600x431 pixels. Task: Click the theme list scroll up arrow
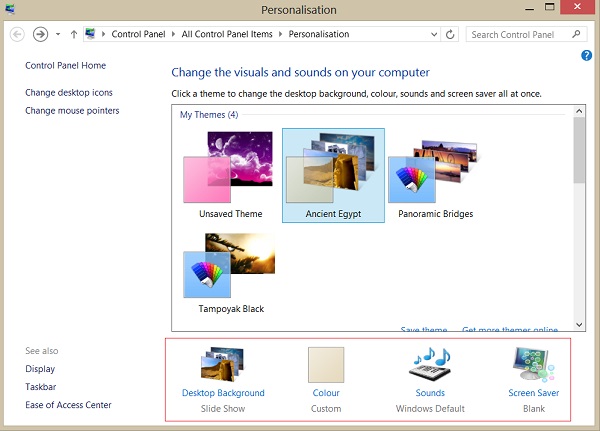tap(579, 111)
